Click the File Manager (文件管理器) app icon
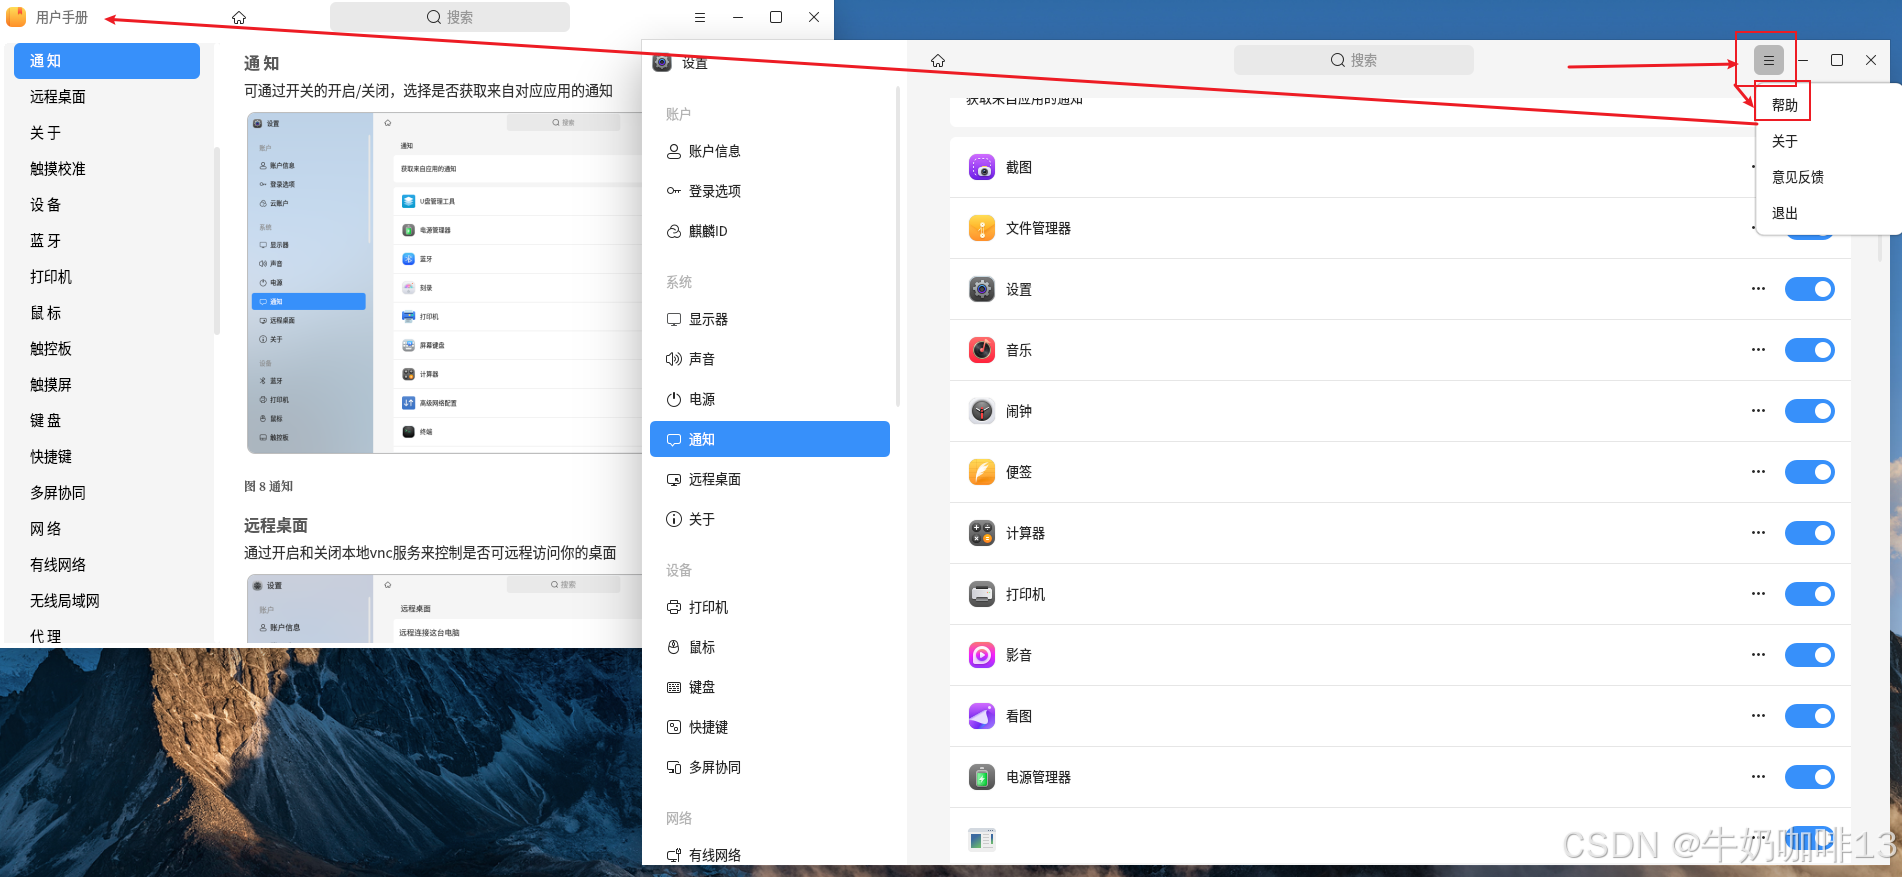1902x877 pixels. pos(982,228)
